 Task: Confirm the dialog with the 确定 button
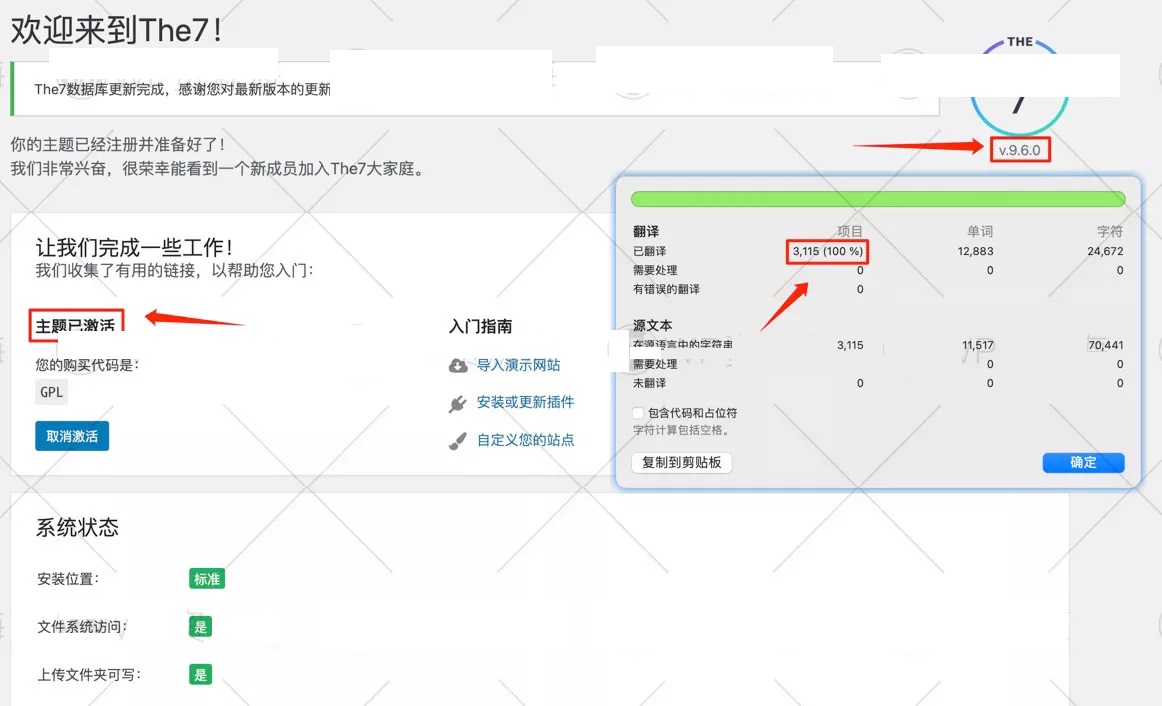click(x=1083, y=462)
